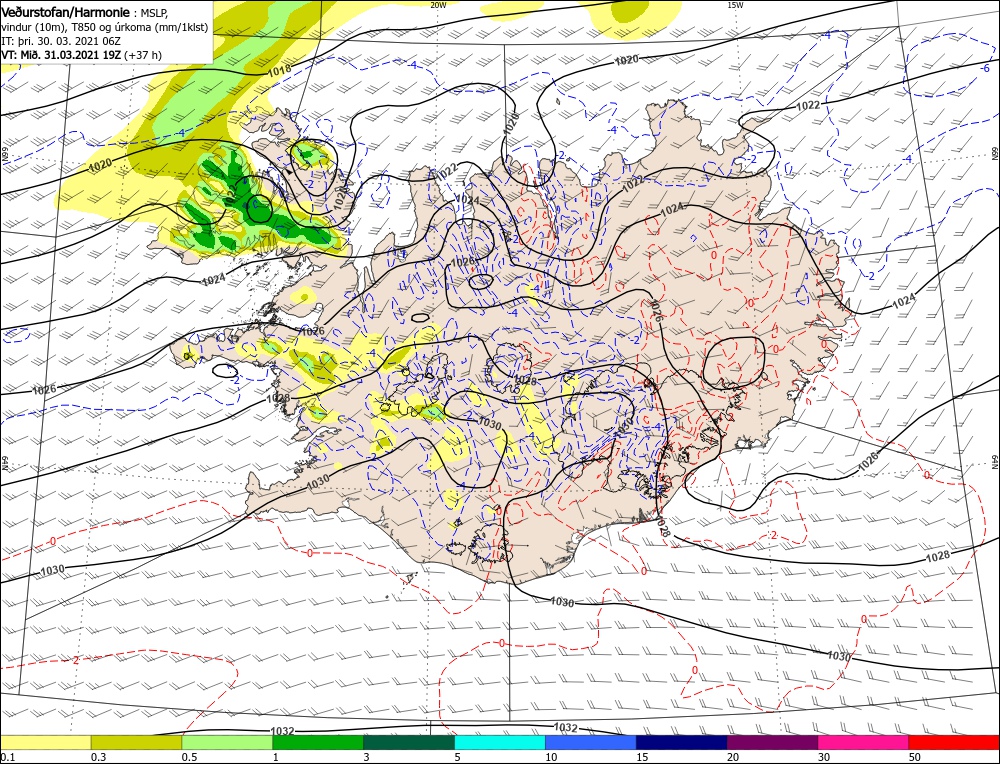Click the olive 0.3 mm legend swatch
This screenshot has width=1000, height=764.
[x=136, y=742]
